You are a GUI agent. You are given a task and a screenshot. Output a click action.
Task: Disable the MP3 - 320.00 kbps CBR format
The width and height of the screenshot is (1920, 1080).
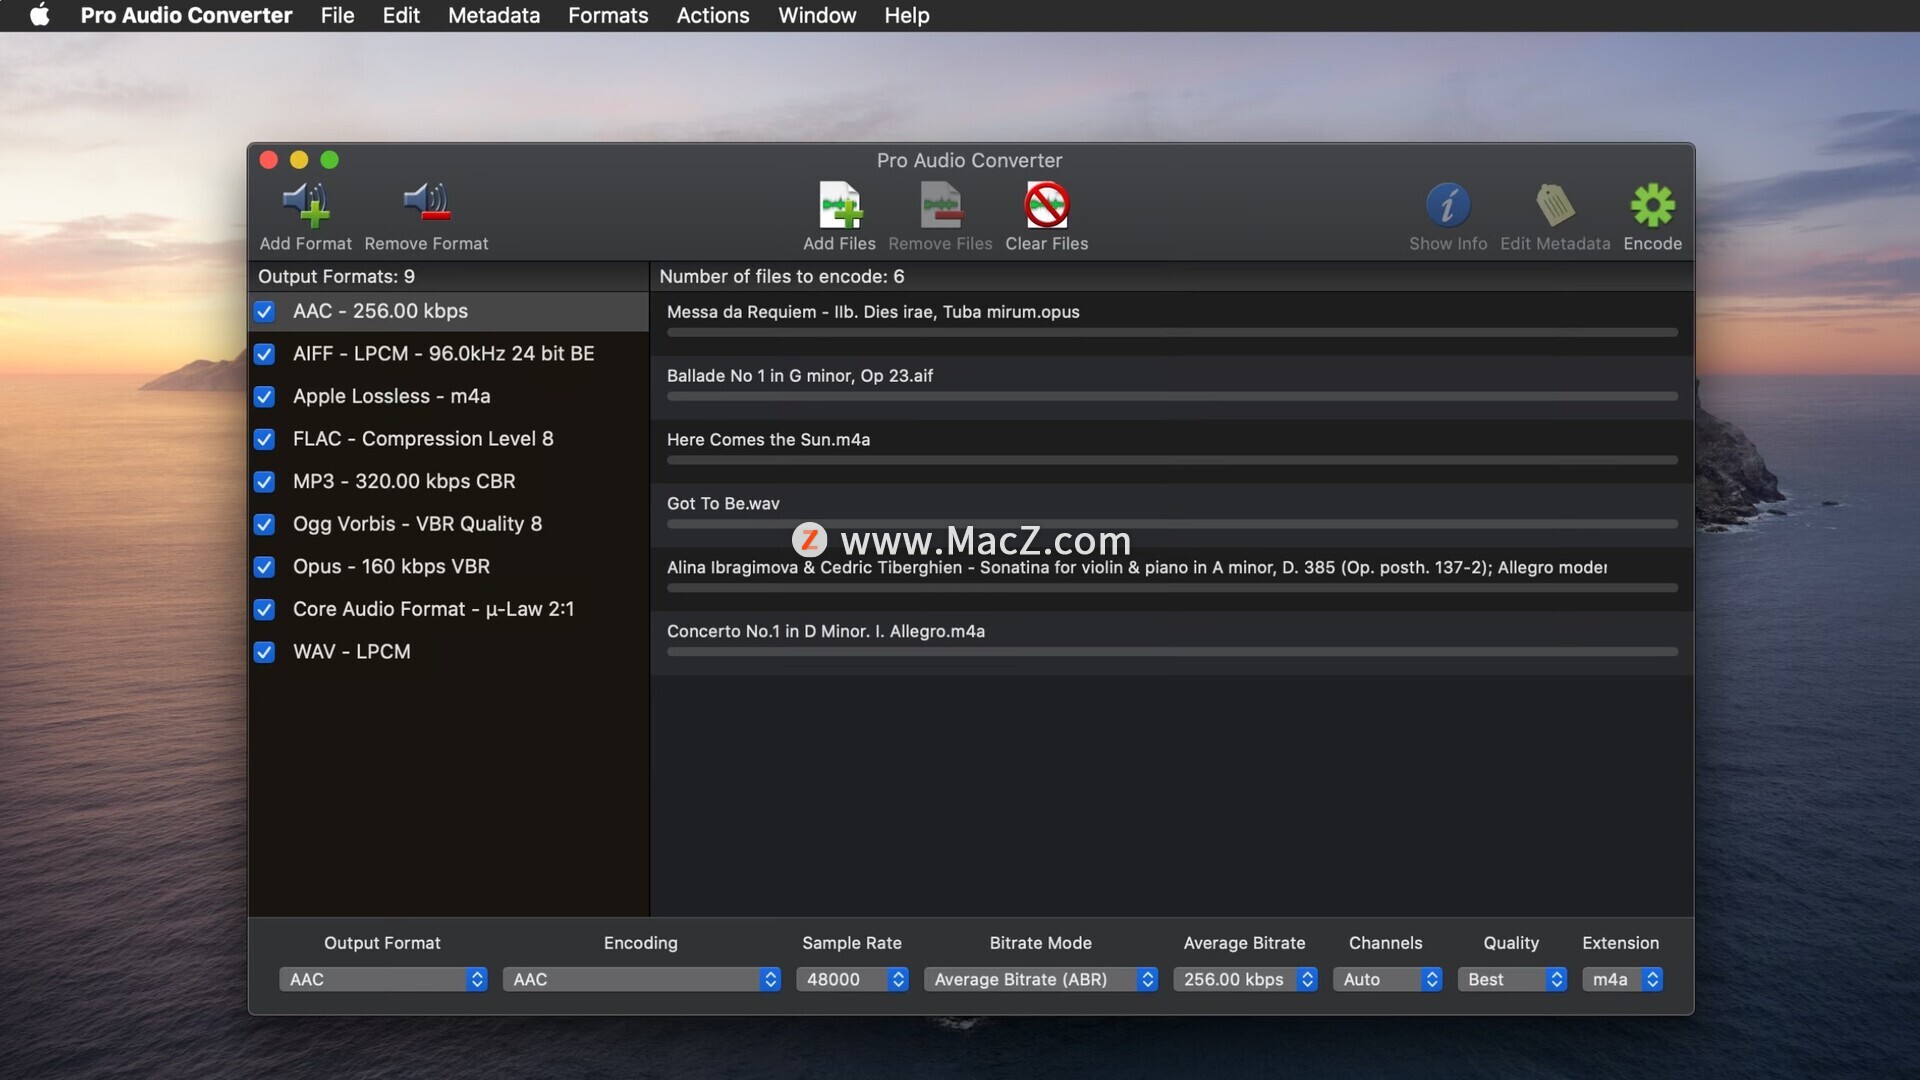[x=264, y=482]
